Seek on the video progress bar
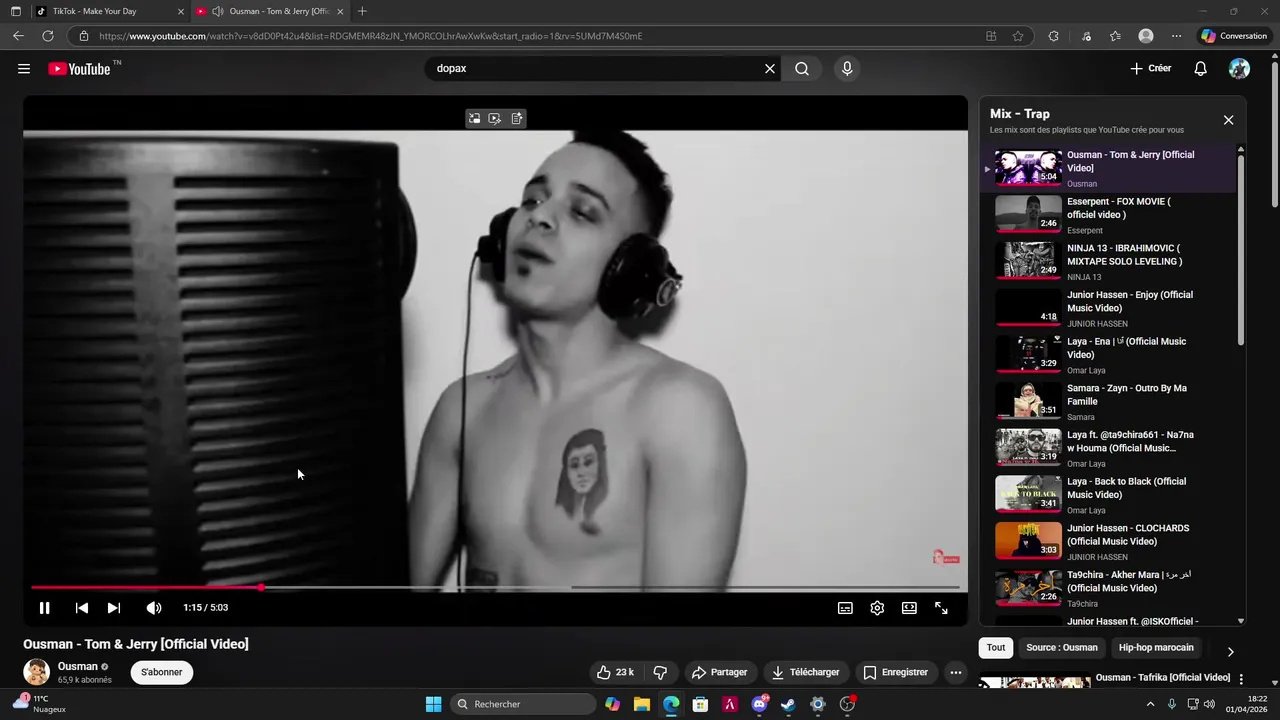The image size is (1280, 720). coord(495,587)
